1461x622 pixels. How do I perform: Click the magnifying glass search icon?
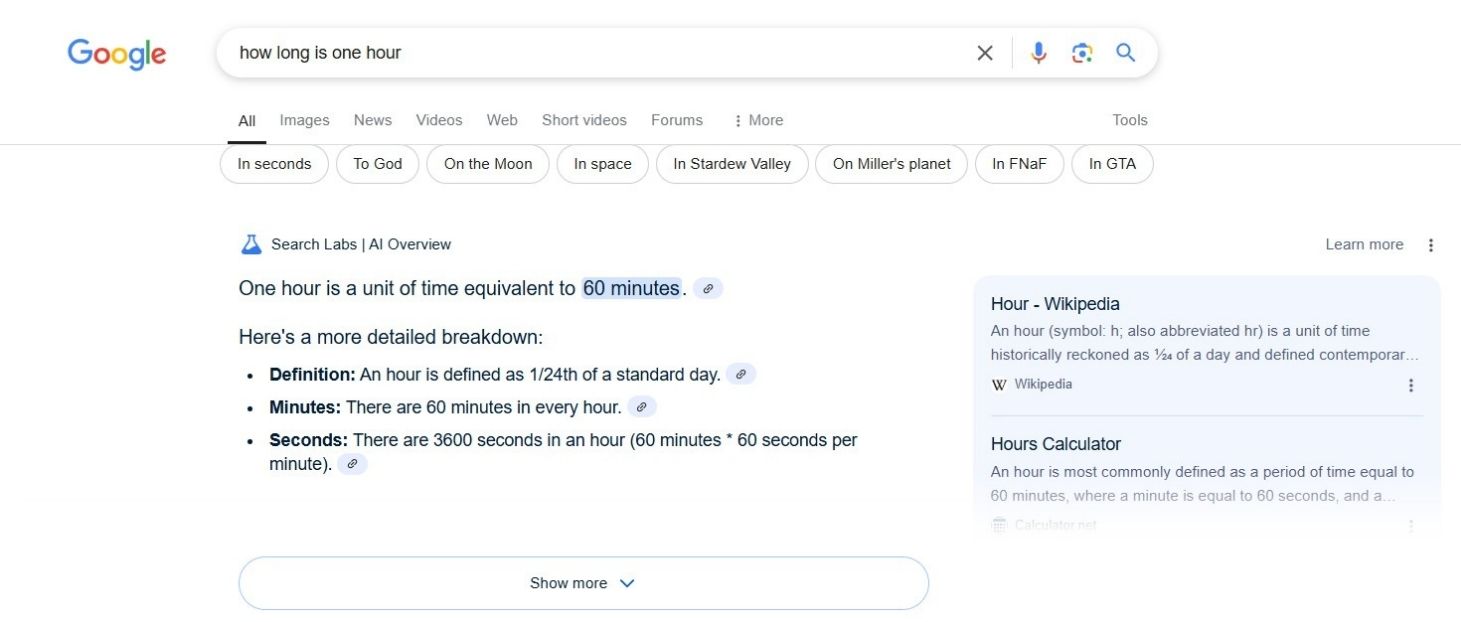[1126, 53]
